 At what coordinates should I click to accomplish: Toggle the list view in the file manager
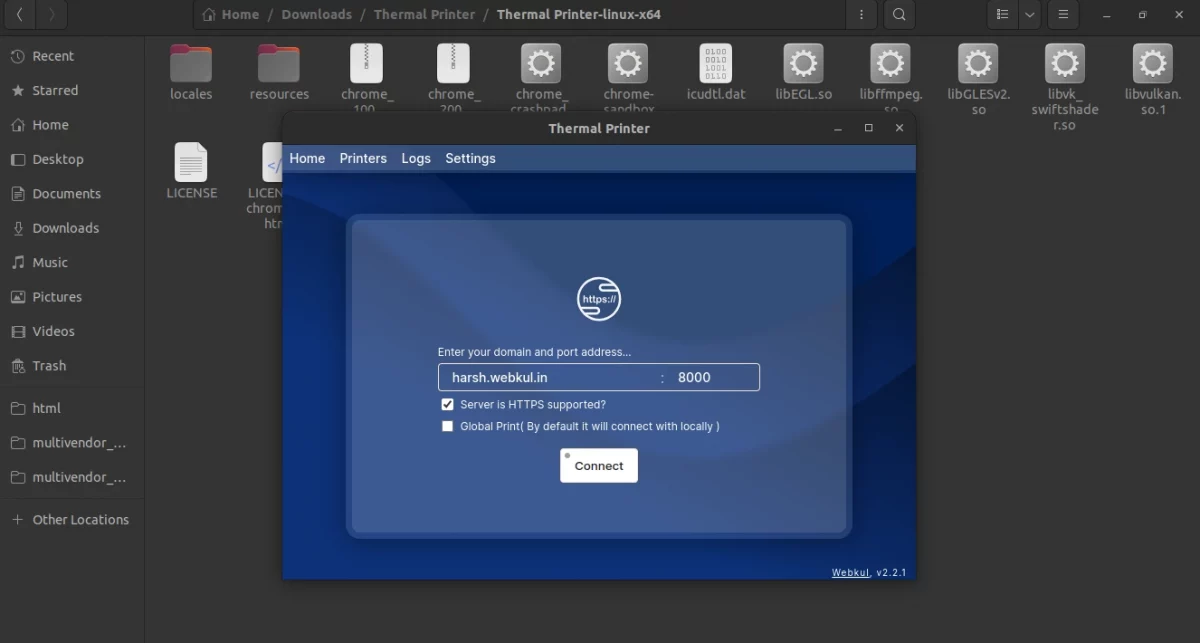pyautogui.click(x=1002, y=15)
